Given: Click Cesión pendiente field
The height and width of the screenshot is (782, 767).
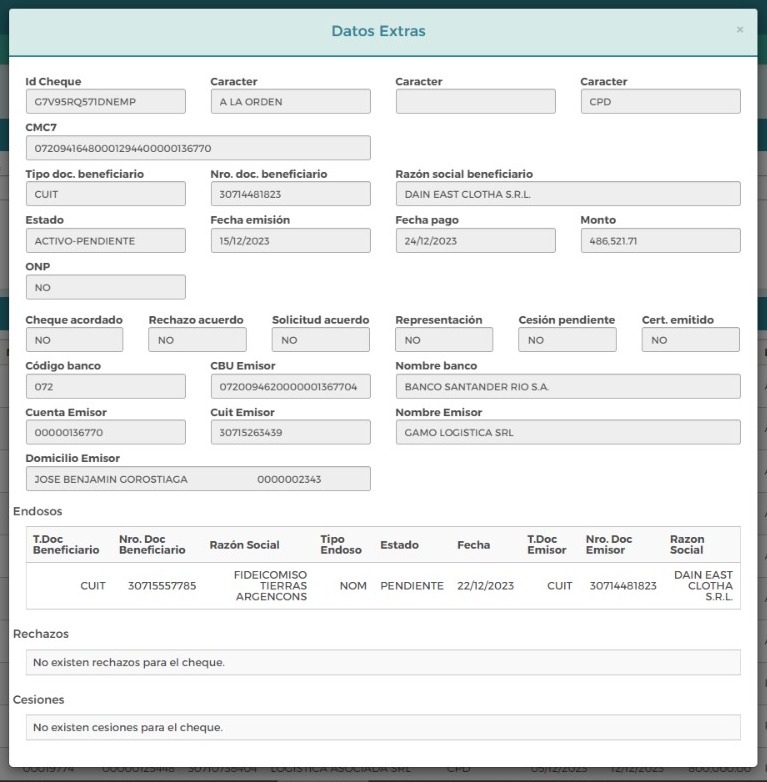Looking at the screenshot, I should point(567,340).
